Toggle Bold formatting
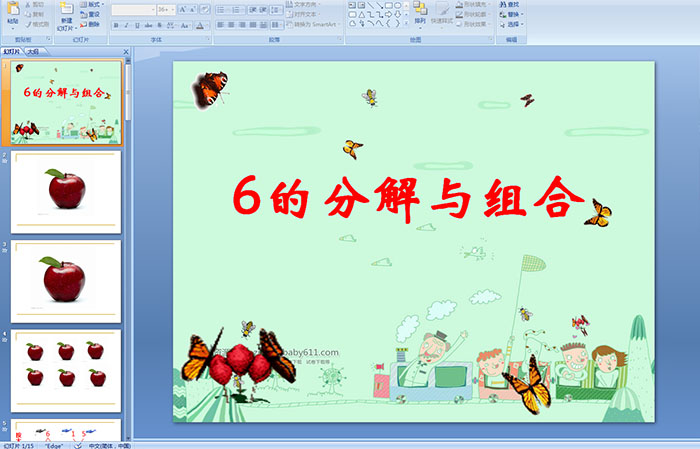The height and width of the screenshot is (449, 700). [116, 25]
